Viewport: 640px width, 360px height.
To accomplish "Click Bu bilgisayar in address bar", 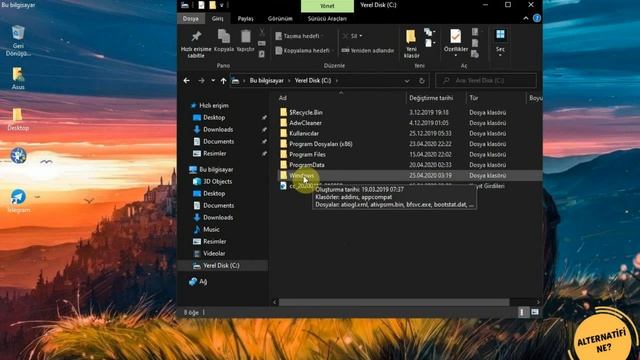I will 266,81.
